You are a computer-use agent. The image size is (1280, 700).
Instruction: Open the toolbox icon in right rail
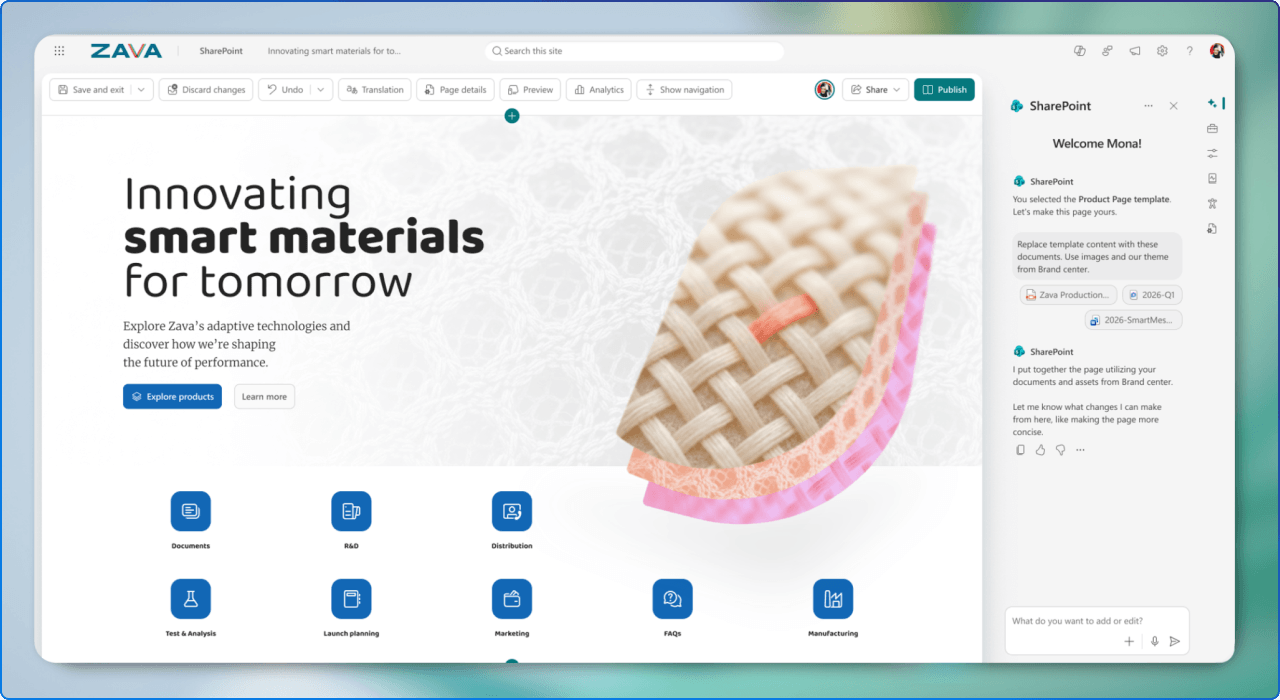click(1213, 128)
